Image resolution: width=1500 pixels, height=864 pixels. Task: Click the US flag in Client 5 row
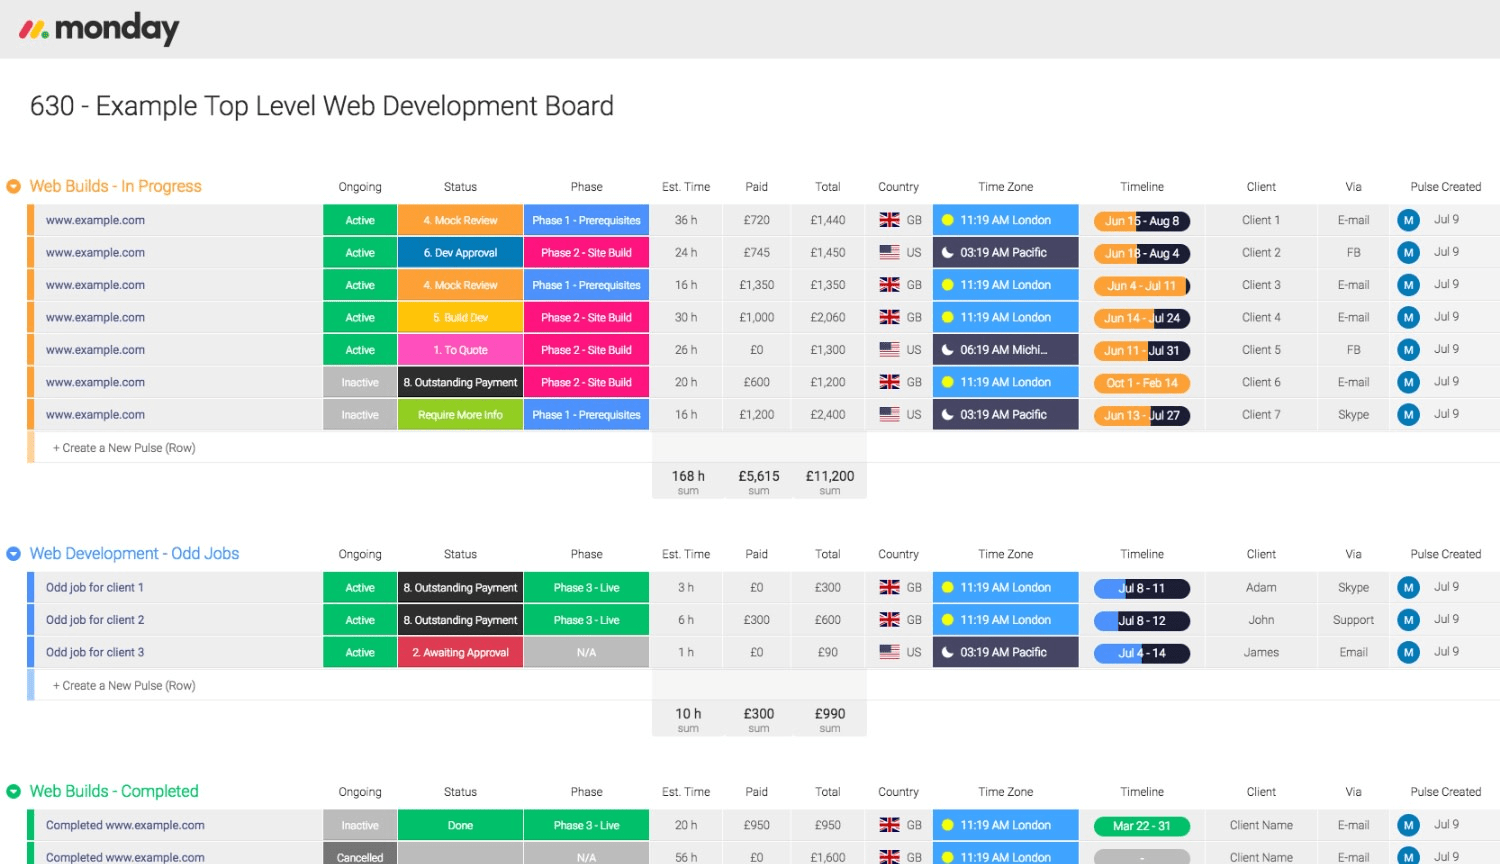(x=889, y=350)
